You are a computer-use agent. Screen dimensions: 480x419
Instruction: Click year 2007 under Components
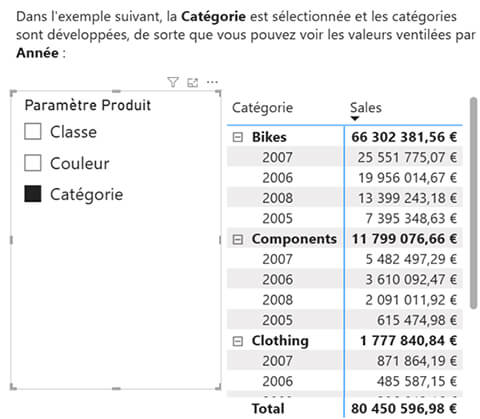coord(277,259)
